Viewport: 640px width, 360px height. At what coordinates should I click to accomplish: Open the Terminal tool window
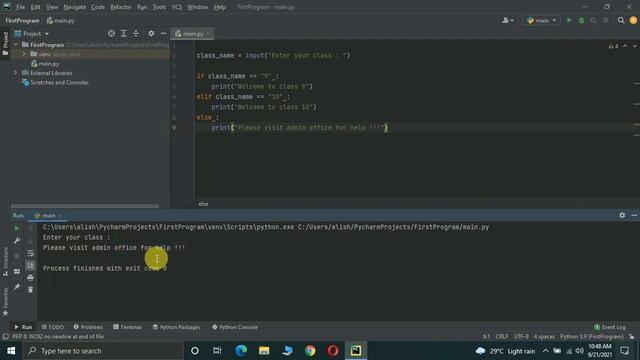(x=127, y=327)
